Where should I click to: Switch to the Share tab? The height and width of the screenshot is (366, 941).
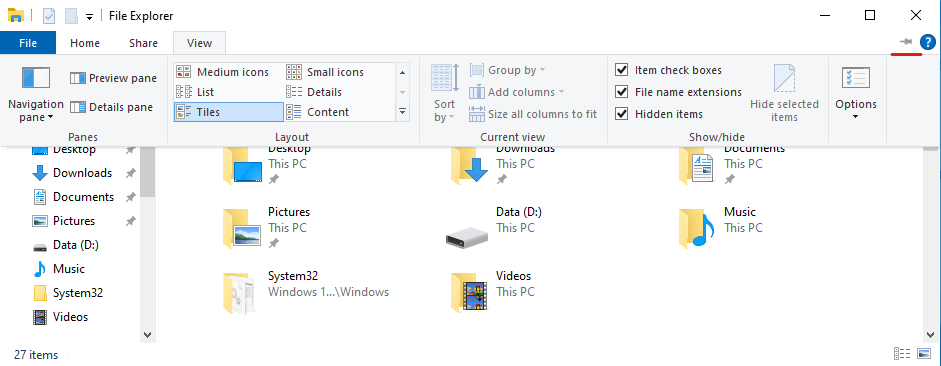coord(143,43)
